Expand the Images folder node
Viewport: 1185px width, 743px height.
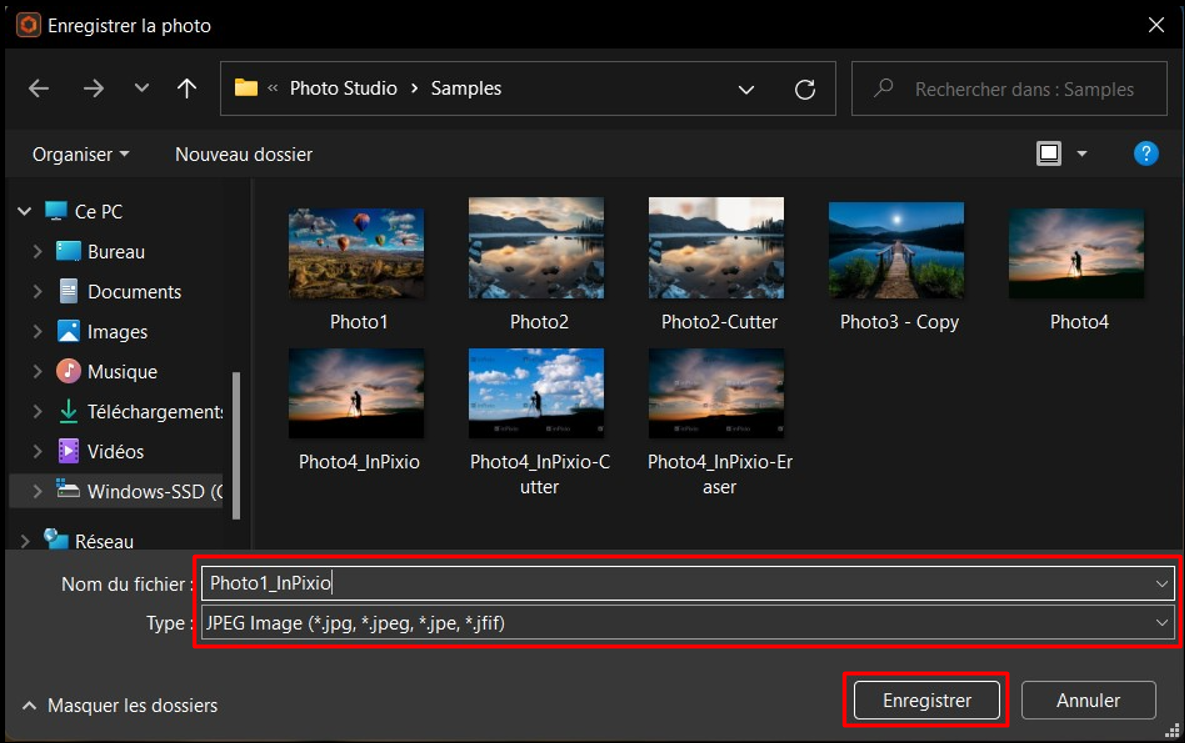click(37, 331)
